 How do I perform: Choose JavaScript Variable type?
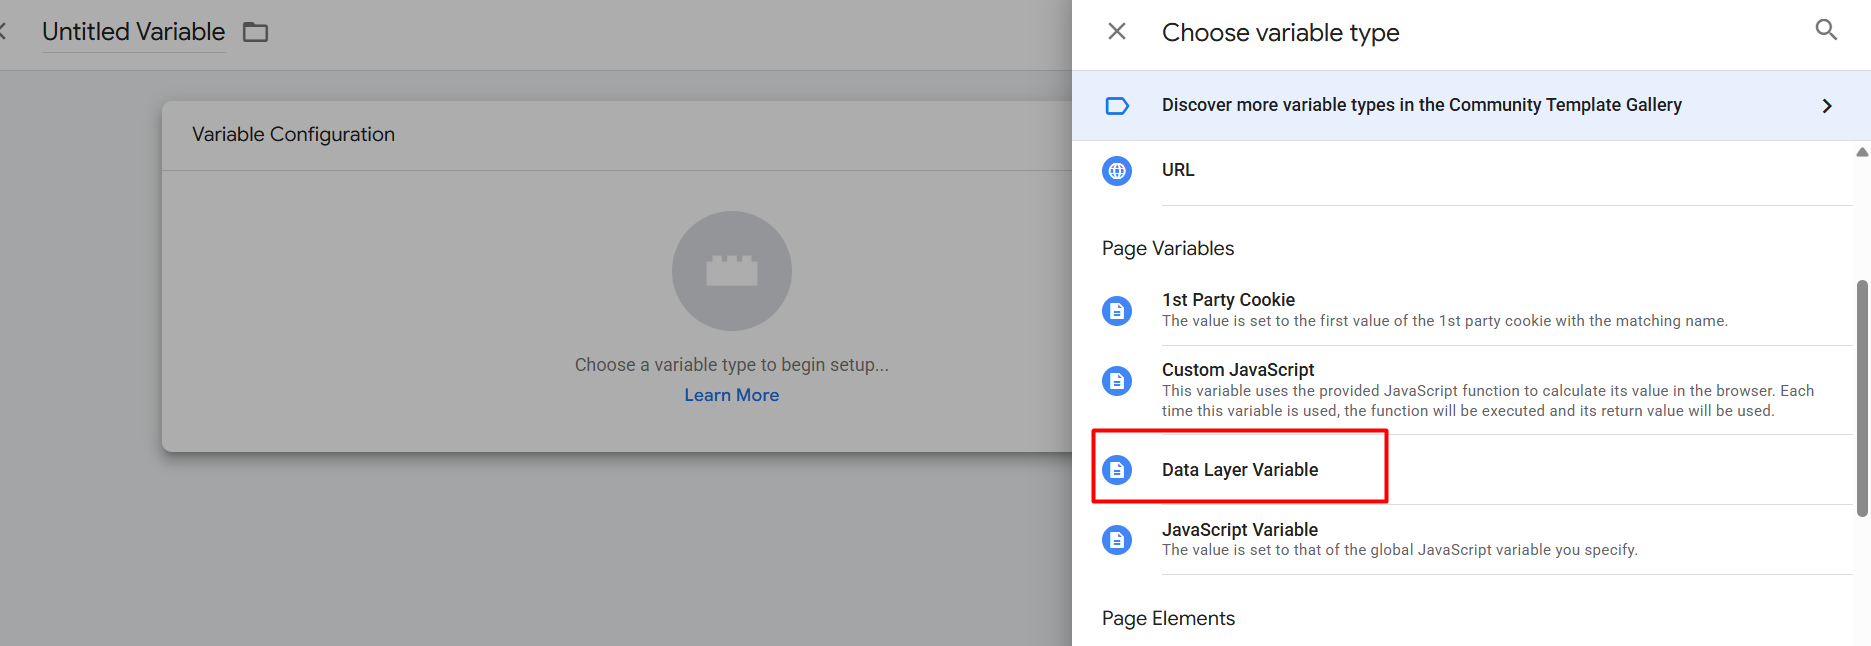click(1240, 530)
